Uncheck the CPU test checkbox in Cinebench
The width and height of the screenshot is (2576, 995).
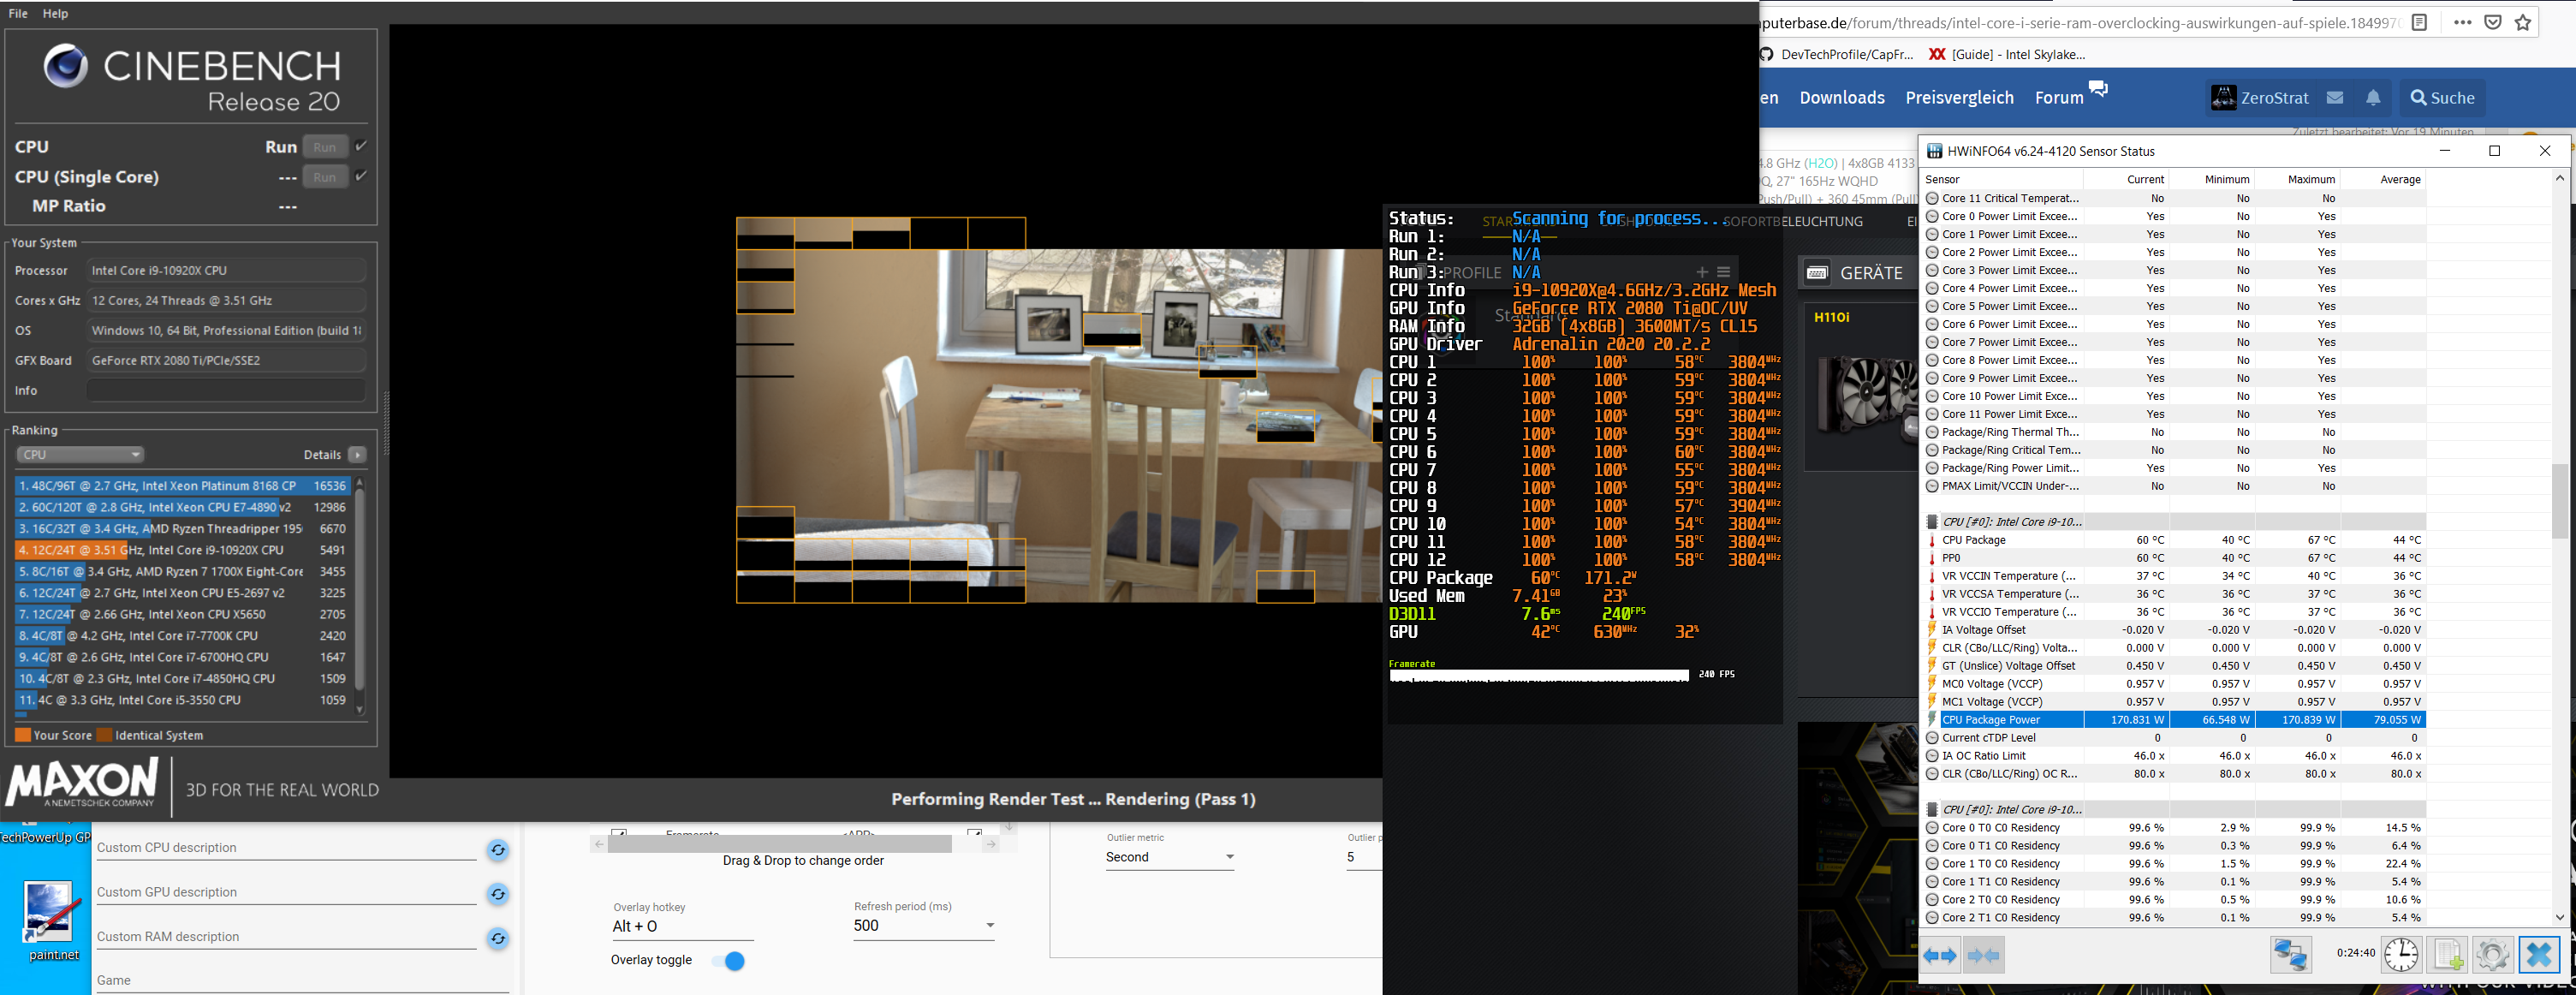361,146
